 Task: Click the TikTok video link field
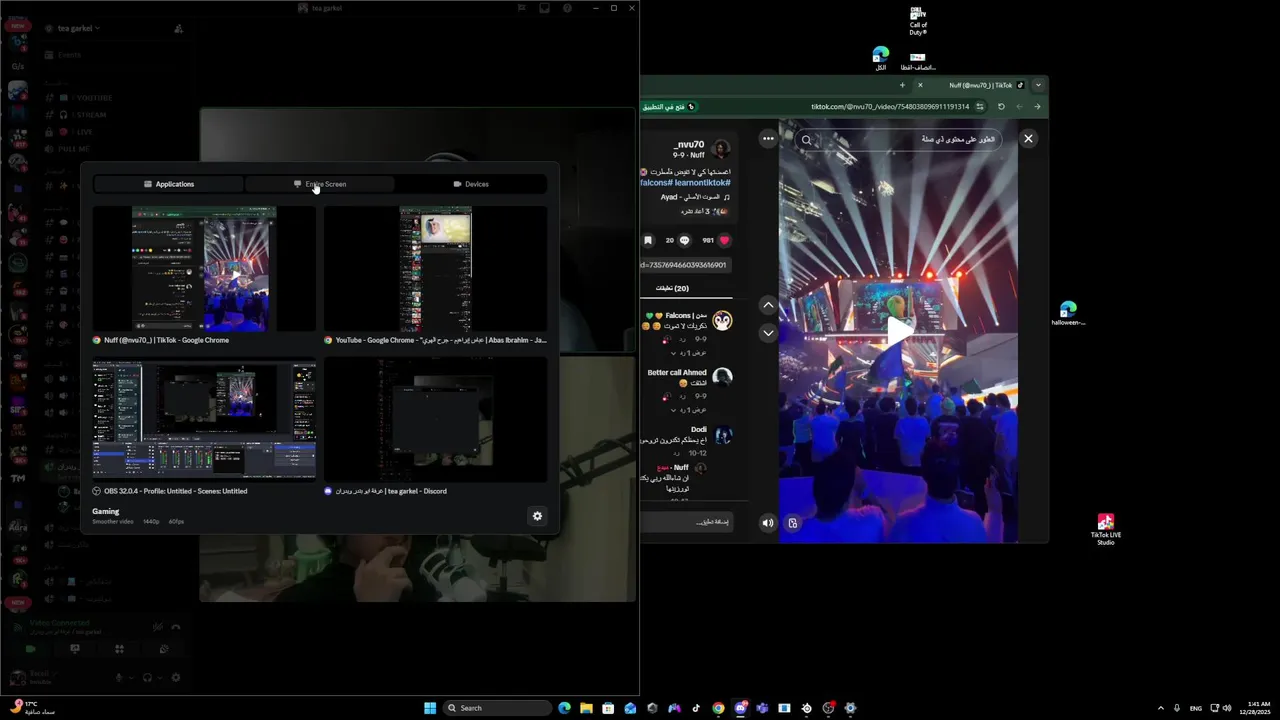pyautogui.click(x=686, y=265)
